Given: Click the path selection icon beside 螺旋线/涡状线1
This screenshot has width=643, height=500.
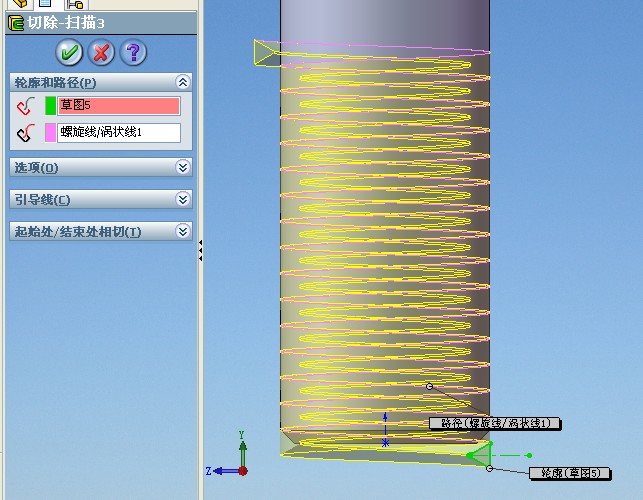Looking at the screenshot, I should click(x=26, y=132).
